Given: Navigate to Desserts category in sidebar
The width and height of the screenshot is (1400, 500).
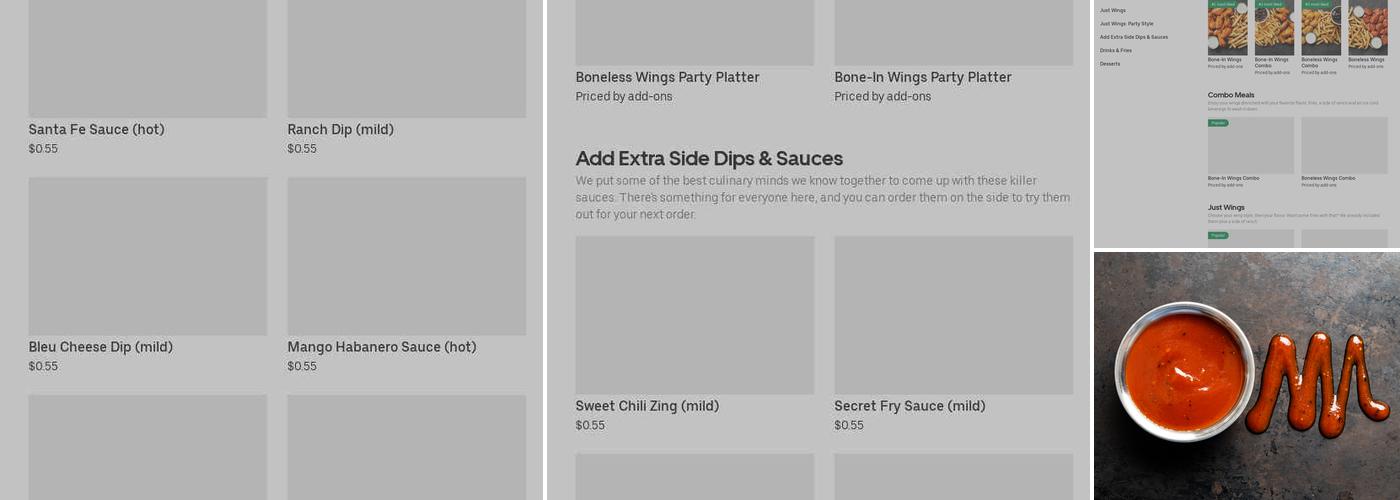Looking at the screenshot, I should [1110, 64].
